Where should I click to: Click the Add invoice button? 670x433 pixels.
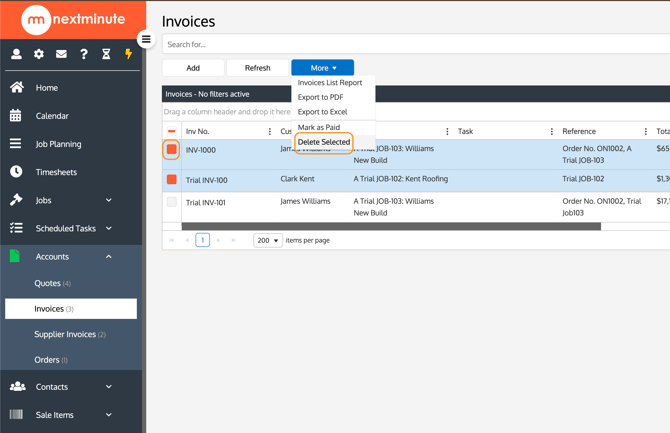tap(193, 68)
